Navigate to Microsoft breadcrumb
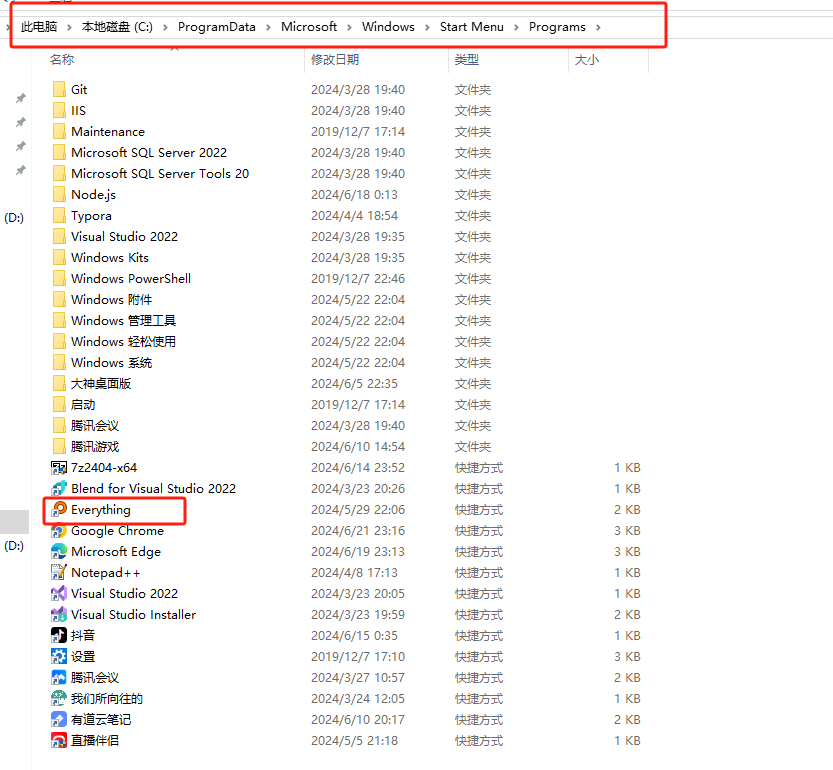The width and height of the screenshot is (833, 770). pyautogui.click(x=309, y=27)
